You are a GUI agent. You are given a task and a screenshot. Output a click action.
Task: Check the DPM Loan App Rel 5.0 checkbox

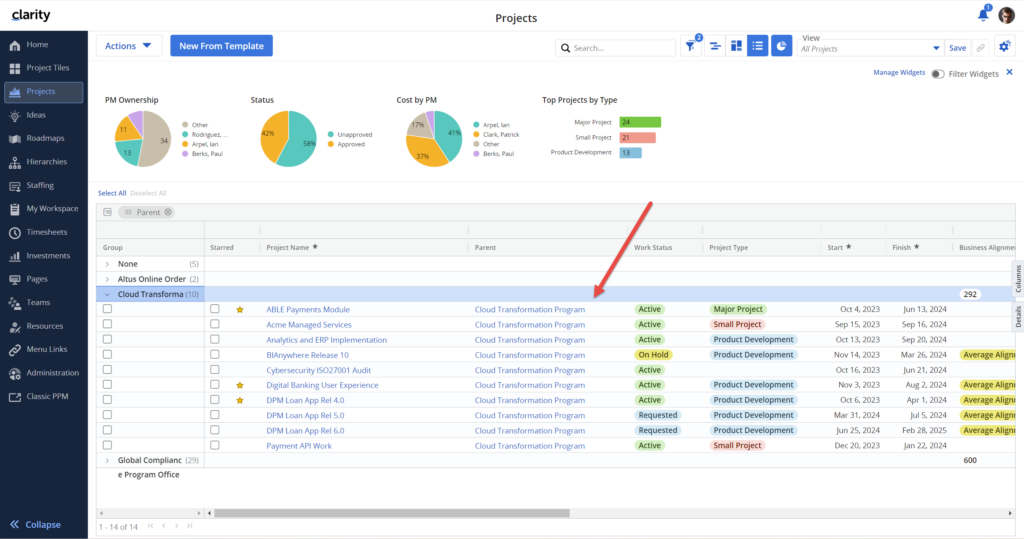(x=107, y=415)
